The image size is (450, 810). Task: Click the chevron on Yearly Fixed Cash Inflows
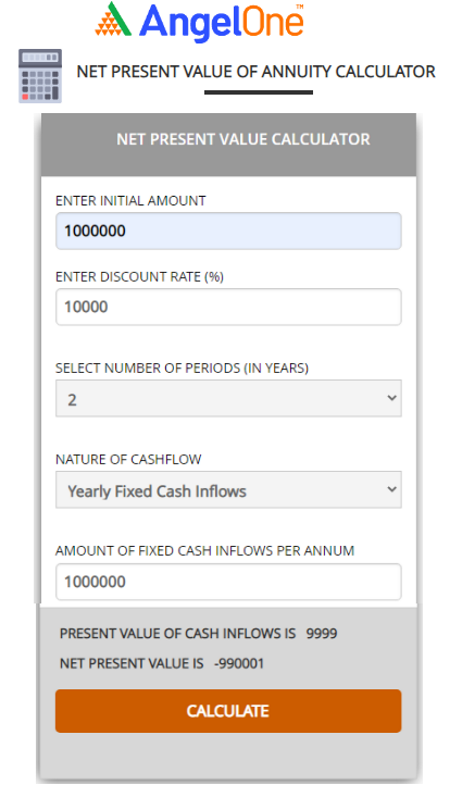392,489
